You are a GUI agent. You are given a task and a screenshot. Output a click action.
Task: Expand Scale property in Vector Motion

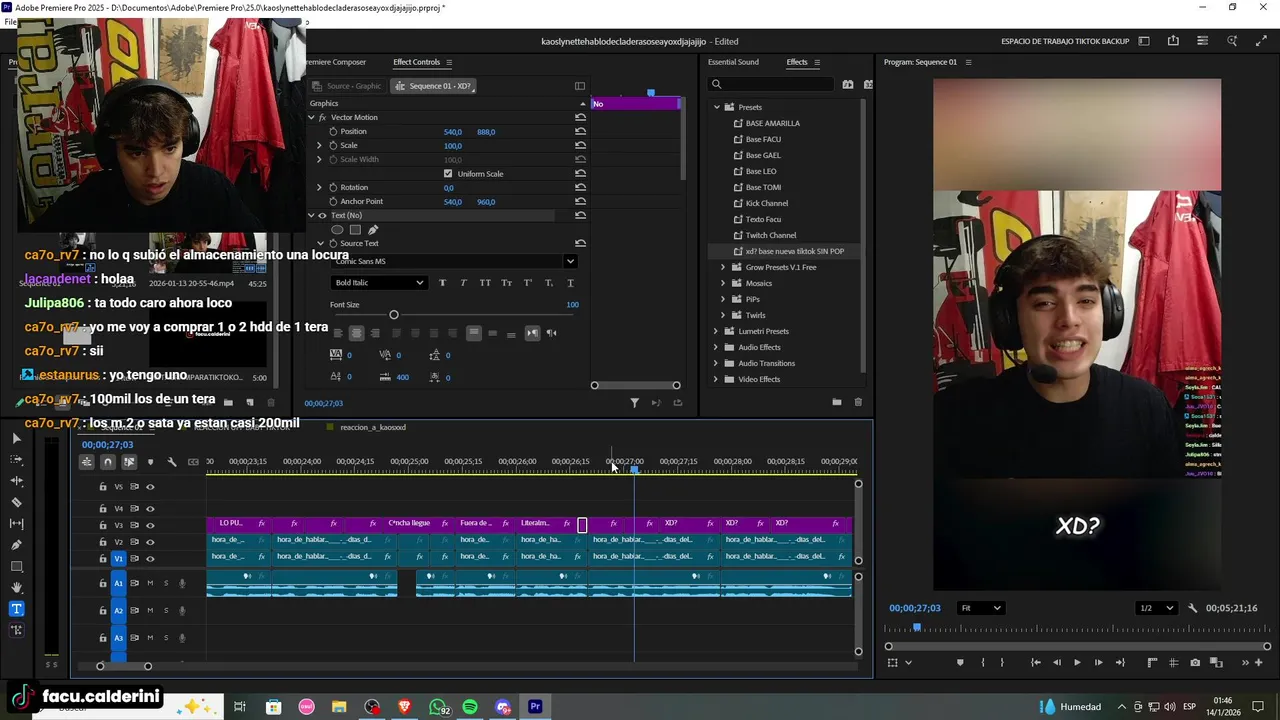[x=320, y=146]
